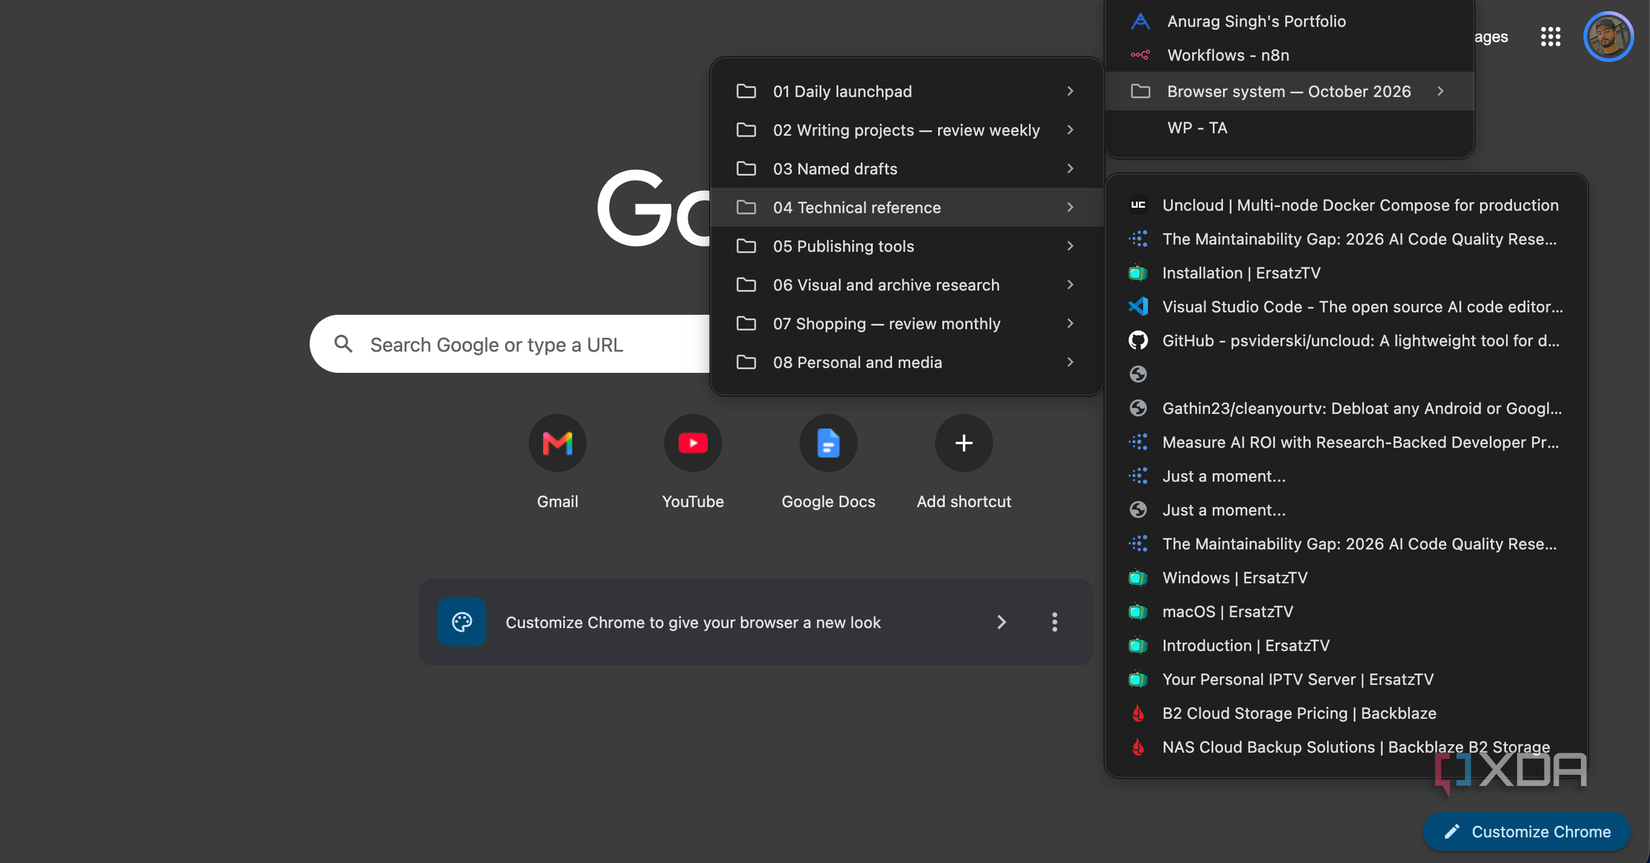Open three-dot menu on Customize Chrome card
Screen dimensions: 1650x863
[1054, 622]
